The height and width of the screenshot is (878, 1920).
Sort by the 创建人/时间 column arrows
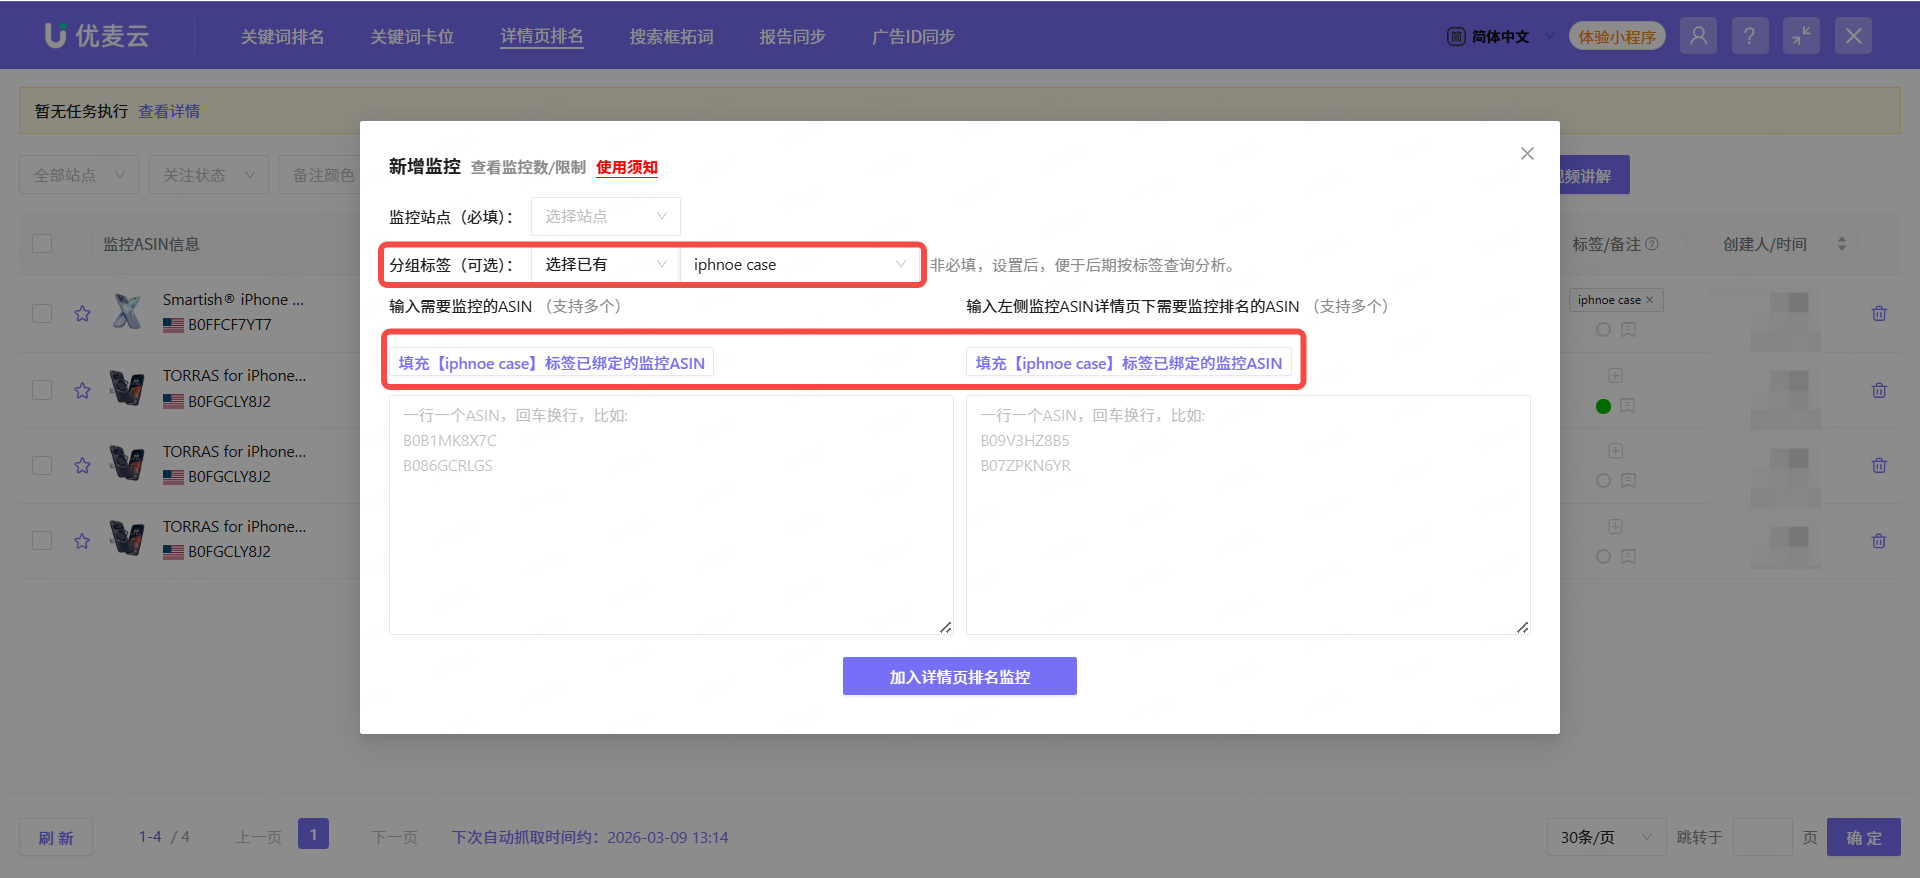(1842, 244)
